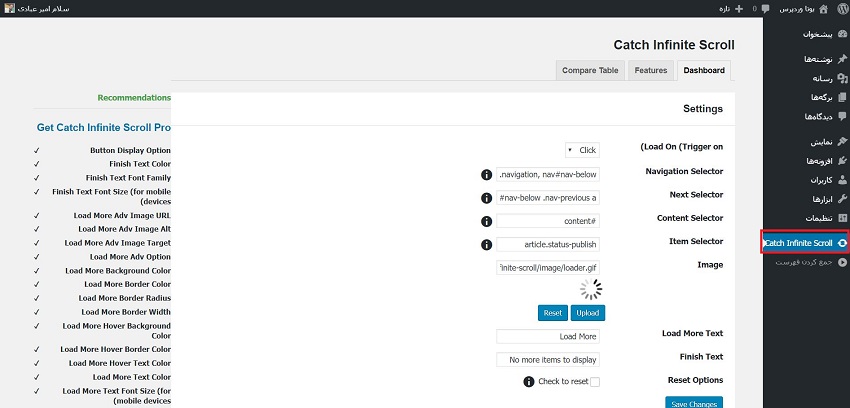Click the Upload button

point(588,313)
